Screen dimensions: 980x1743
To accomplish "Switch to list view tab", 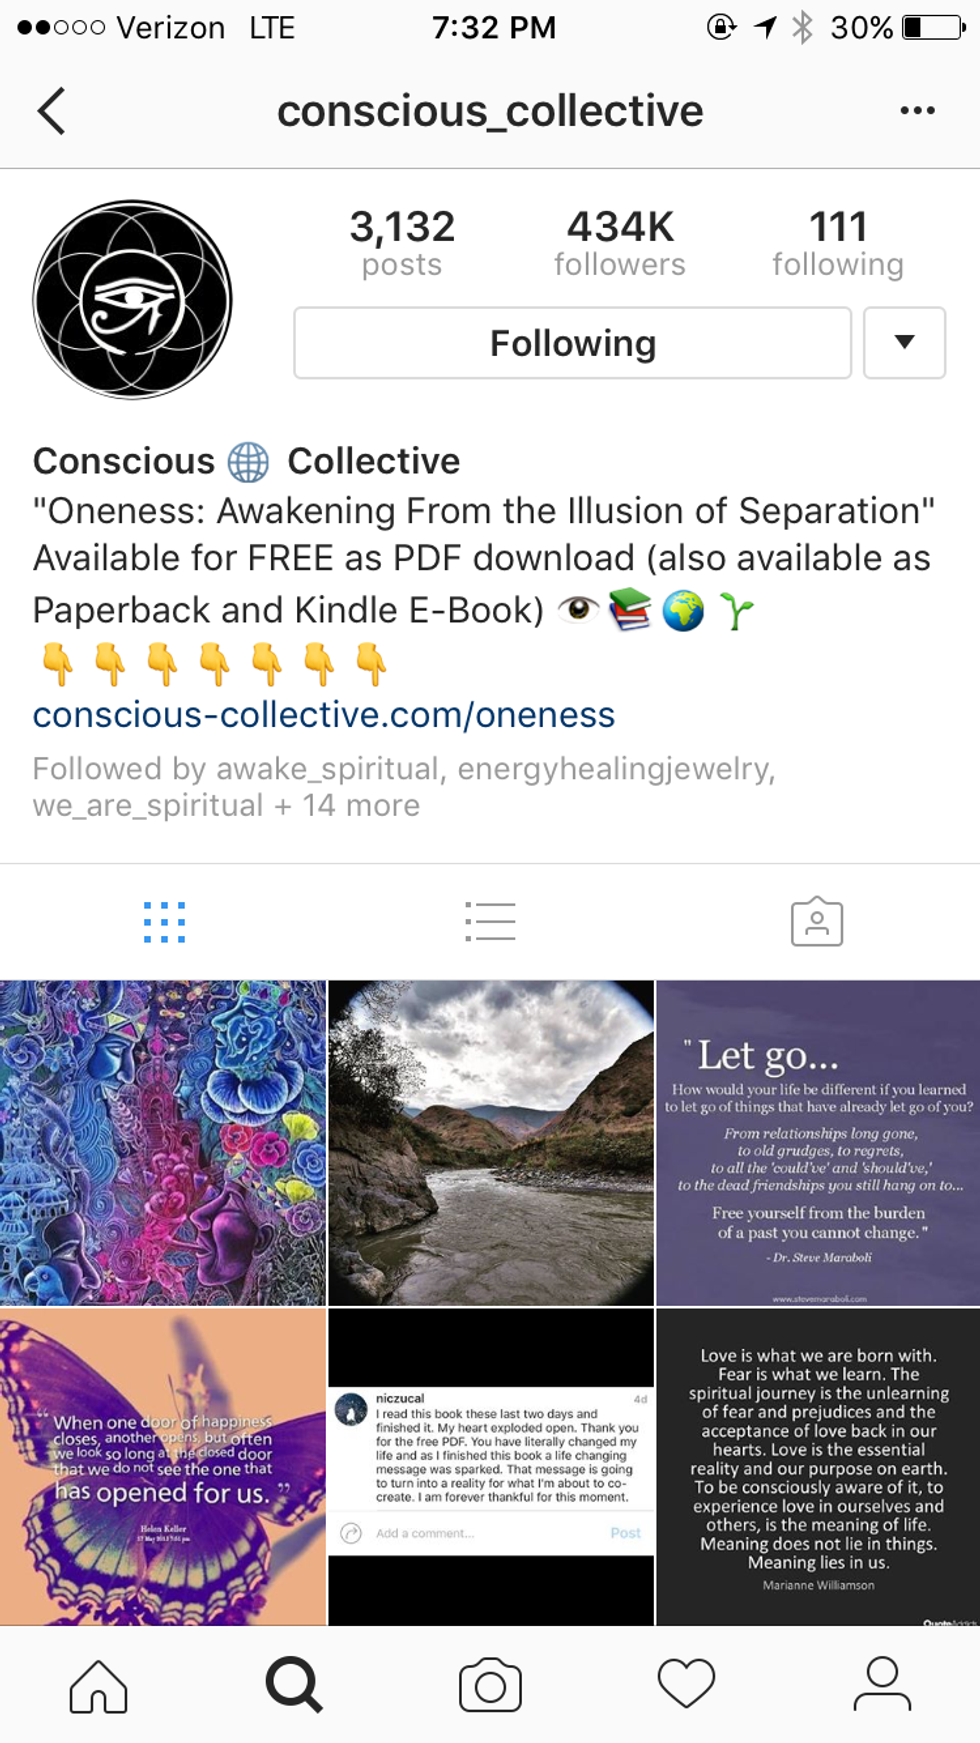I will [x=490, y=922].
